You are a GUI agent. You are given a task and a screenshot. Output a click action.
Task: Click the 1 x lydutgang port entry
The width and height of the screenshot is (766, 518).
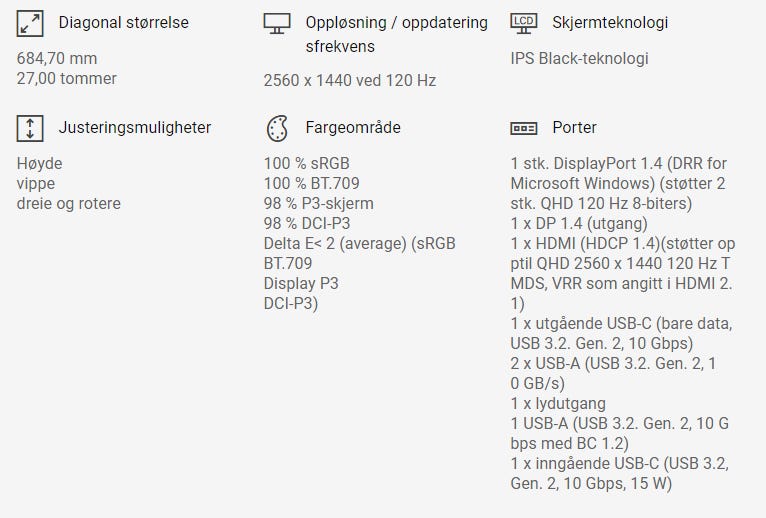click(x=559, y=404)
